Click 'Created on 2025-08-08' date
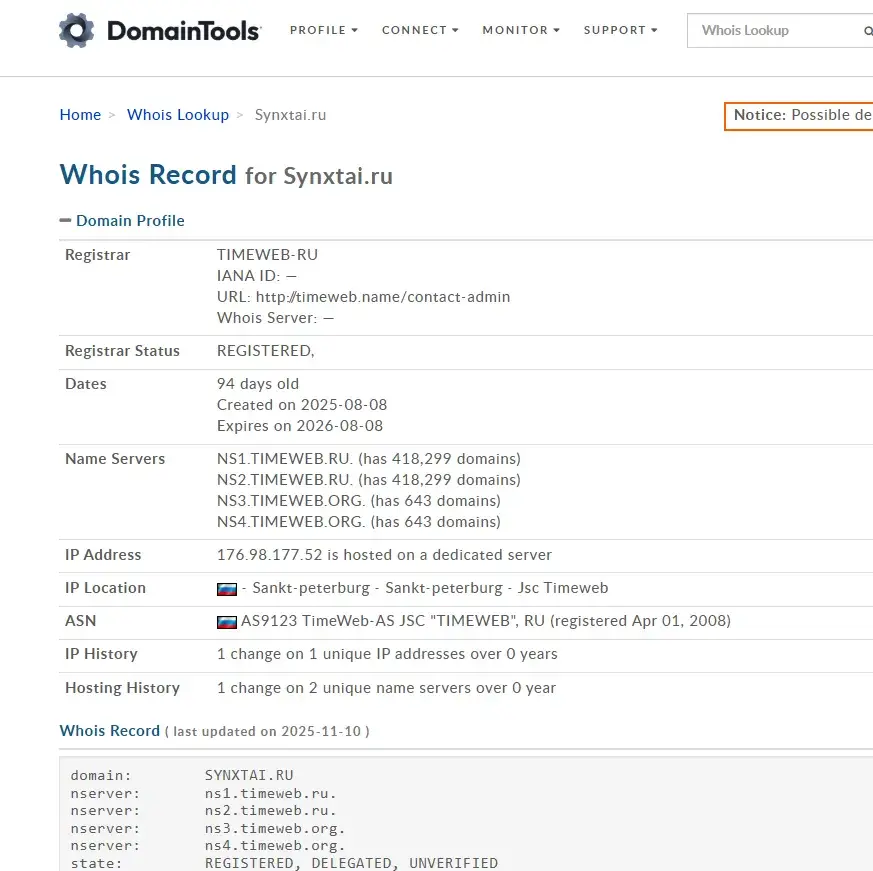 tap(302, 405)
